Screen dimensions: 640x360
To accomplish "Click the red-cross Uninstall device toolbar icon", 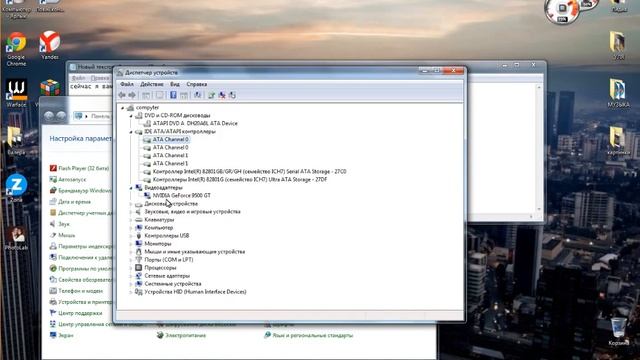I will pos(222,95).
